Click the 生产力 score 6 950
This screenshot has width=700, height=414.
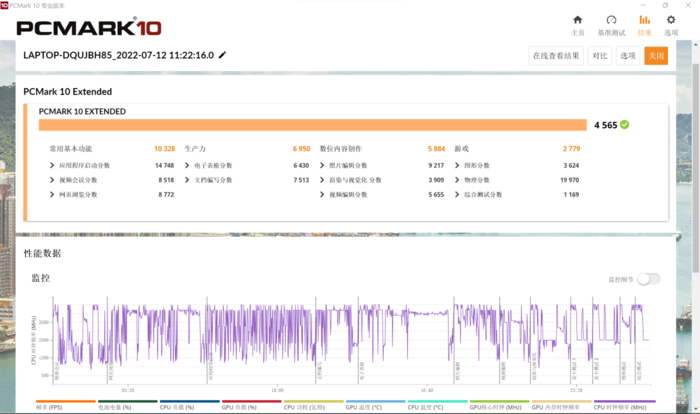tap(301, 149)
